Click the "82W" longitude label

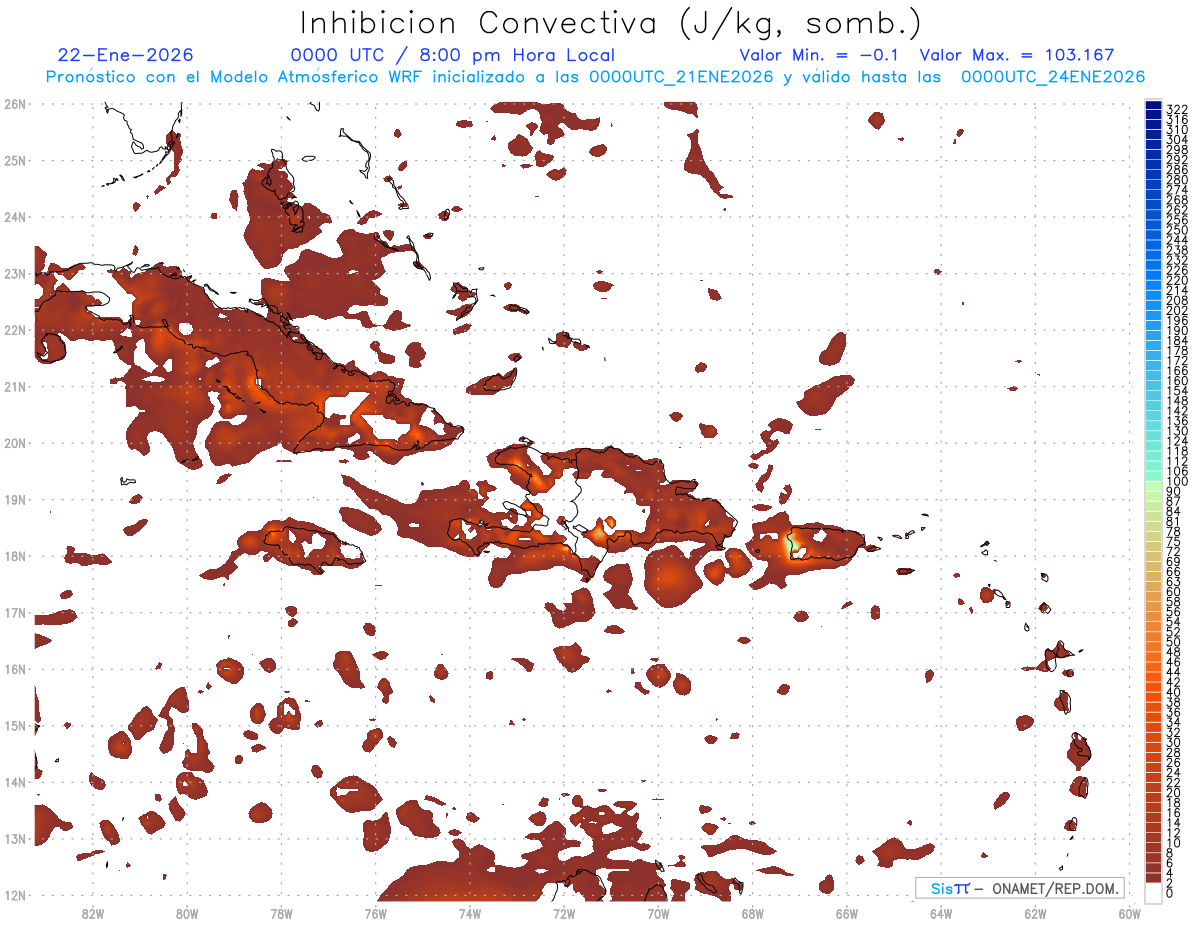[x=92, y=913]
